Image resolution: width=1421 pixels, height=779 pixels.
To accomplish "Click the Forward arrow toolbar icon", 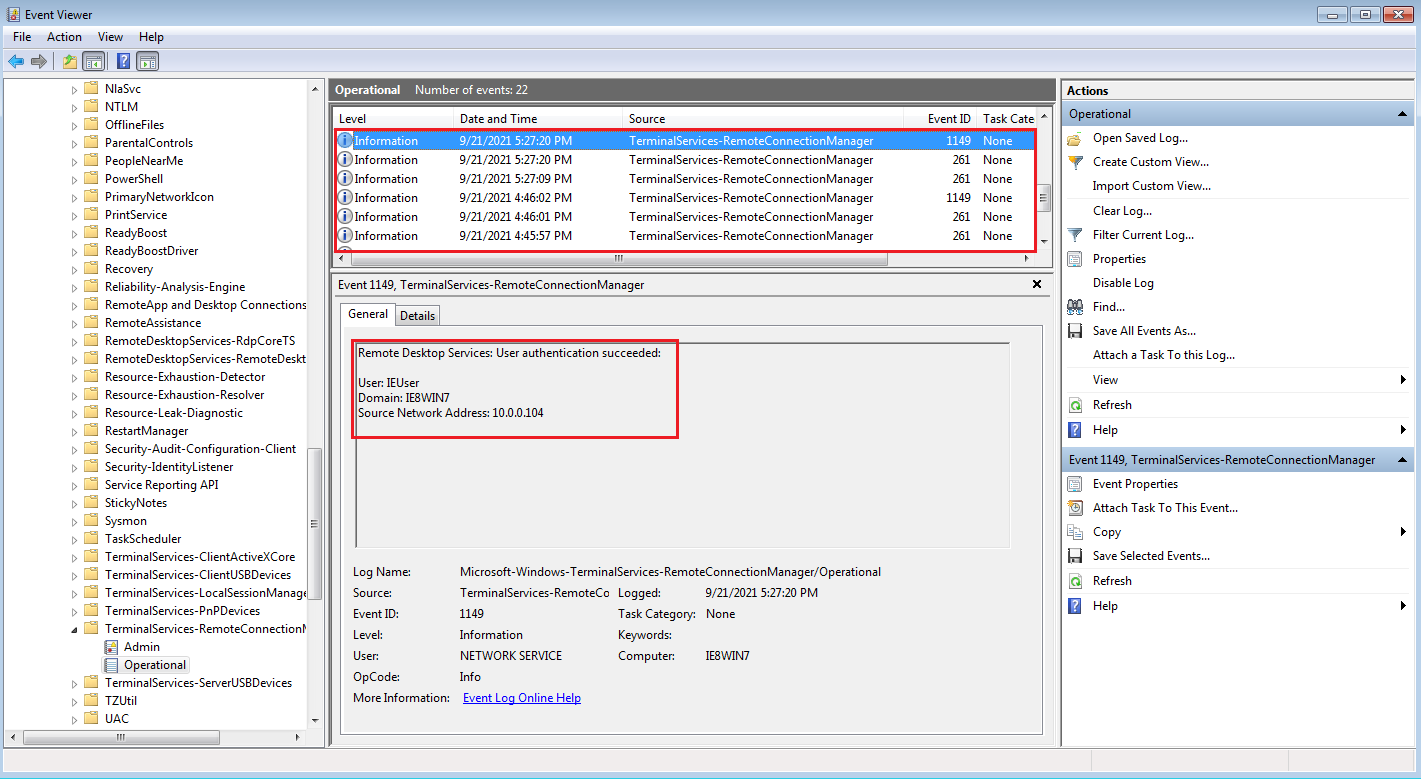I will [x=39, y=62].
